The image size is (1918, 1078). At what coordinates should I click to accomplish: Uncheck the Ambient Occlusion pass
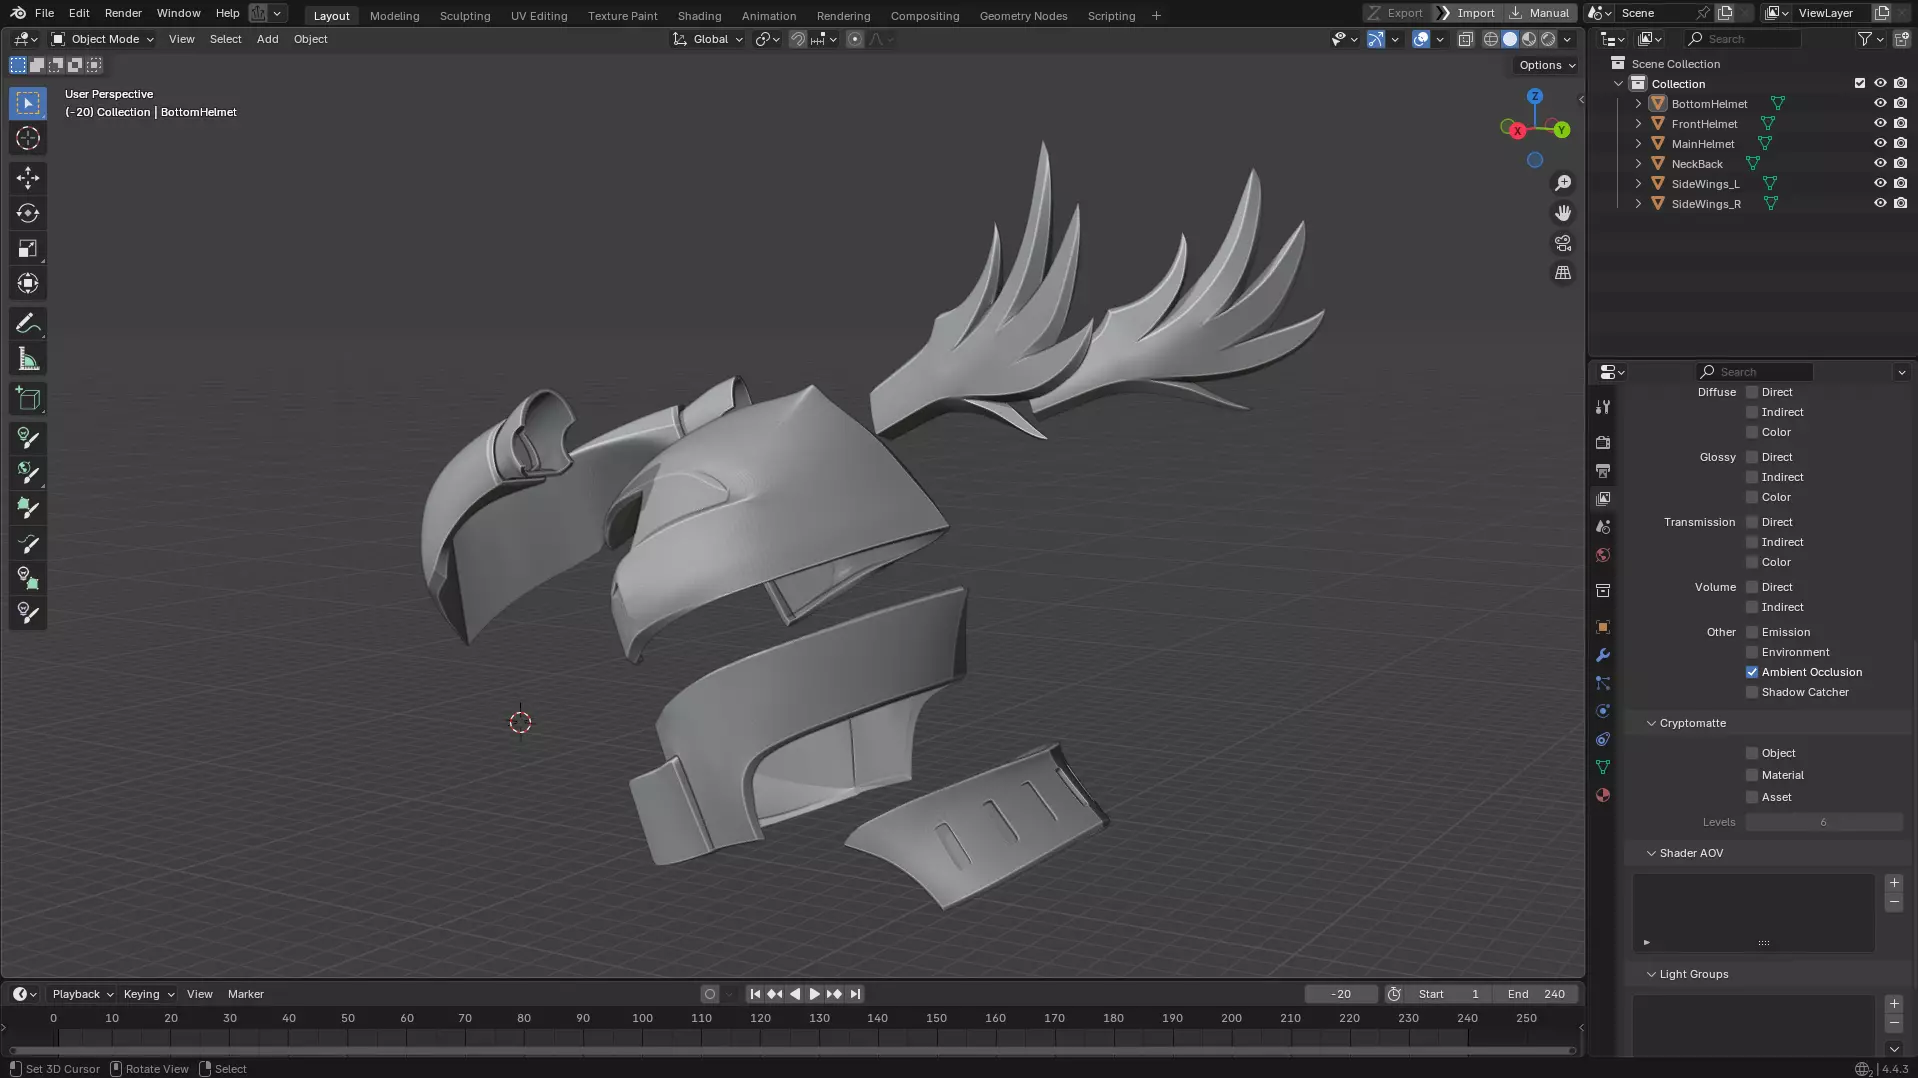coord(1752,672)
